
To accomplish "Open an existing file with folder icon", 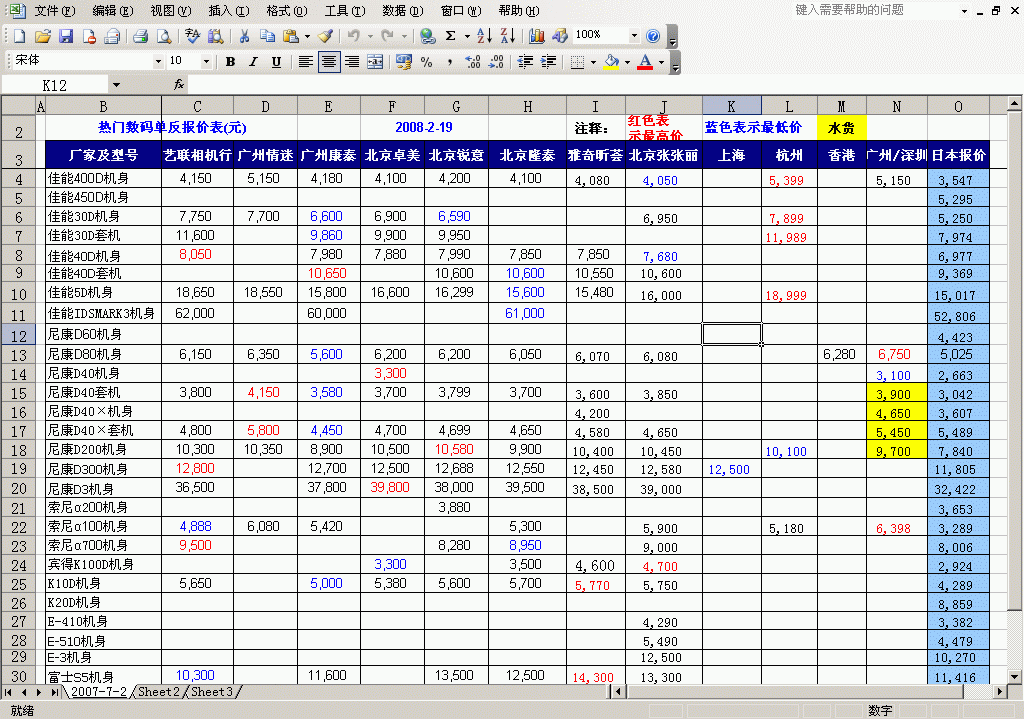I will (42, 36).
